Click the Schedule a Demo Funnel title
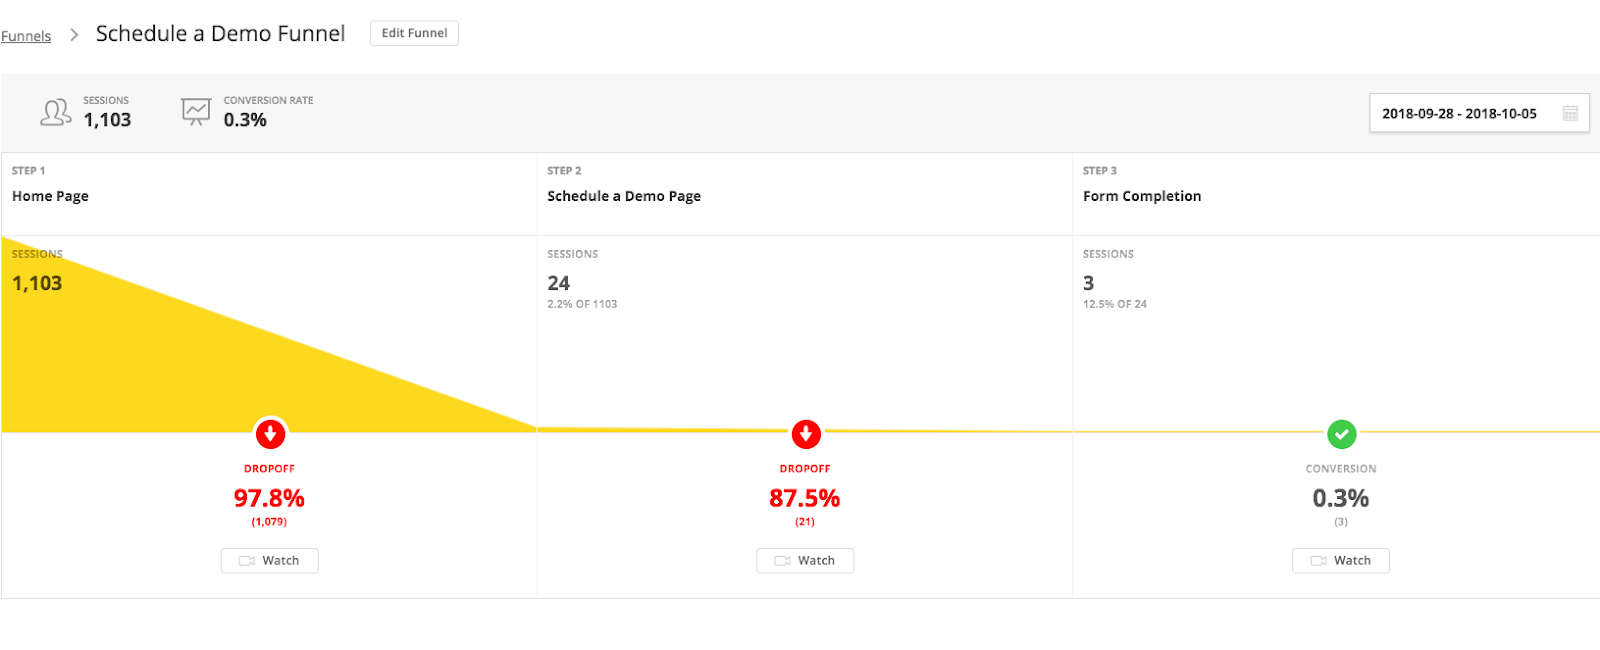The height and width of the screenshot is (650, 1600). [x=220, y=34]
